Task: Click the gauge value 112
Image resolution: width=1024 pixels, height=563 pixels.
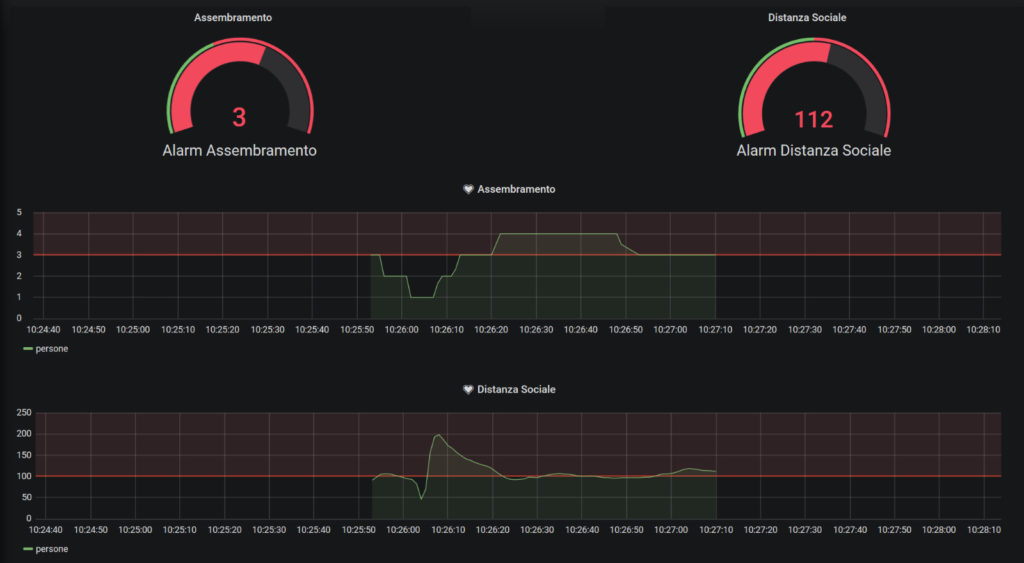Action: pos(814,120)
